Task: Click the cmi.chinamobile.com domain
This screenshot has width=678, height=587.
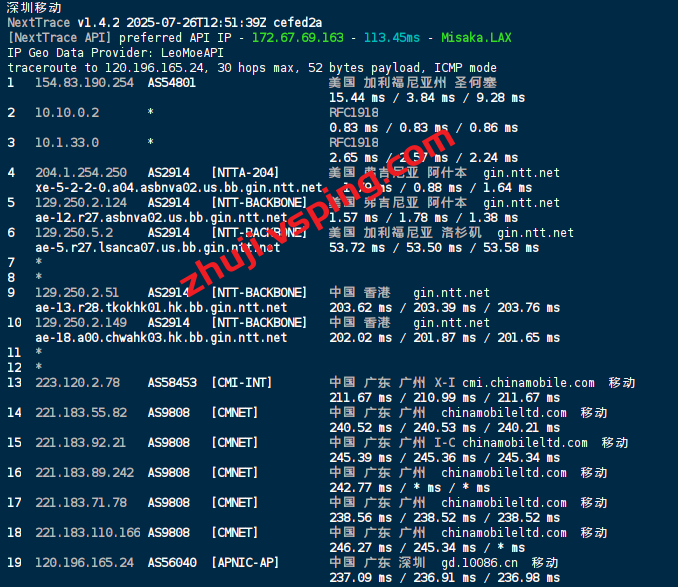Action: (x=528, y=383)
